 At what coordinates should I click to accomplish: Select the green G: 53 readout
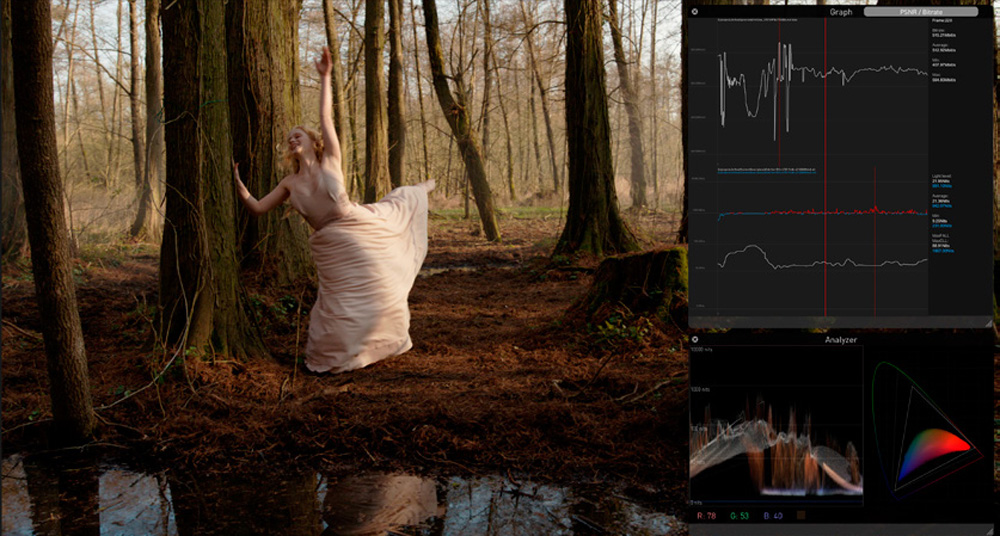(x=740, y=515)
